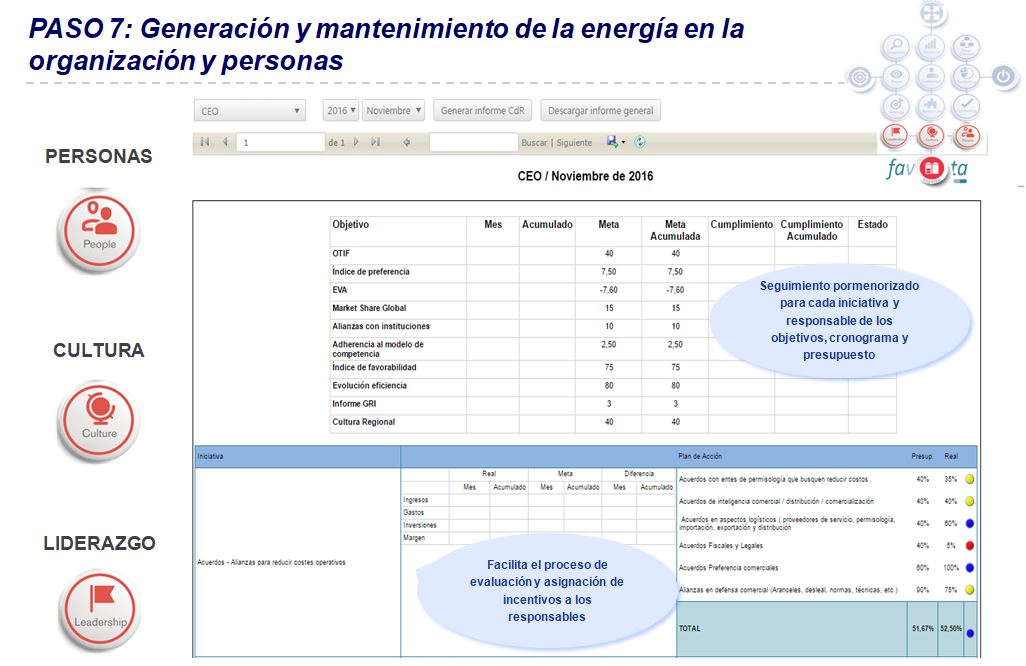
Task: Click the org chart icon in the hub diagram
Action: point(966,46)
